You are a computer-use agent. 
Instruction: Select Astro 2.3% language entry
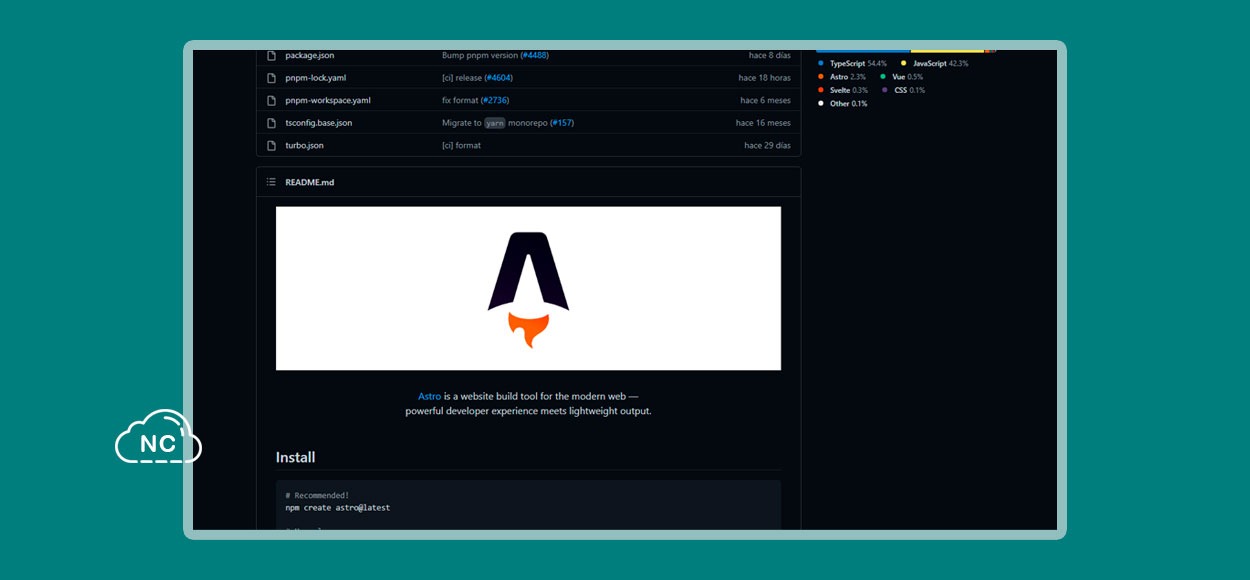pos(842,77)
